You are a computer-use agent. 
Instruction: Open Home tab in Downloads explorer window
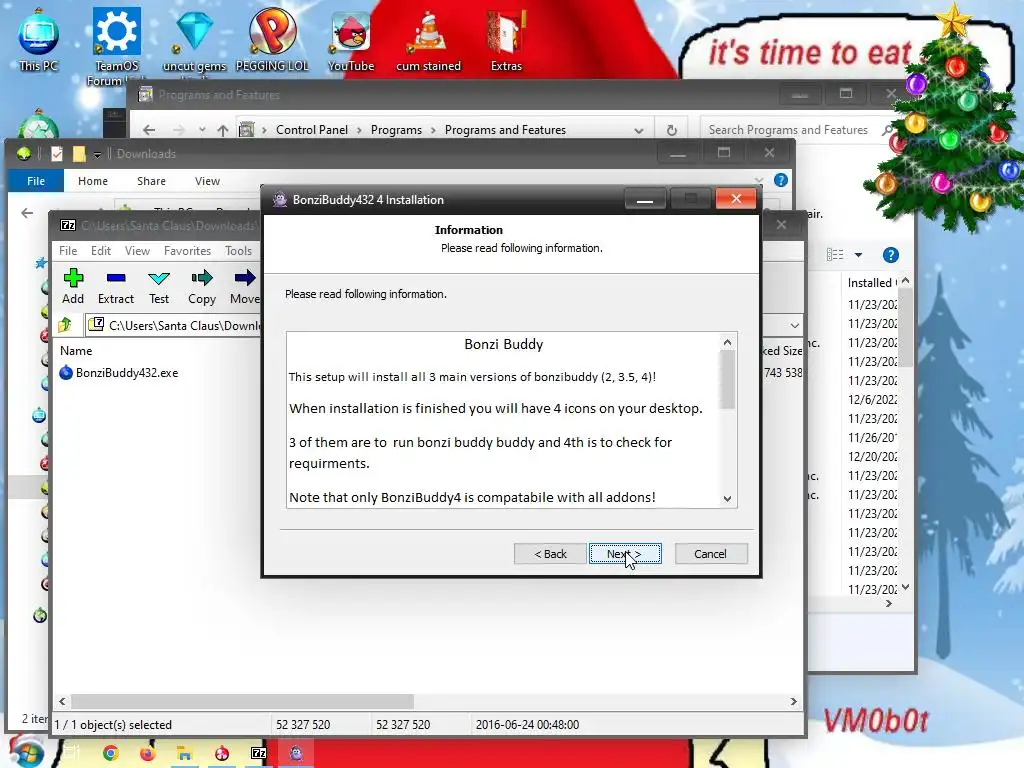93,181
